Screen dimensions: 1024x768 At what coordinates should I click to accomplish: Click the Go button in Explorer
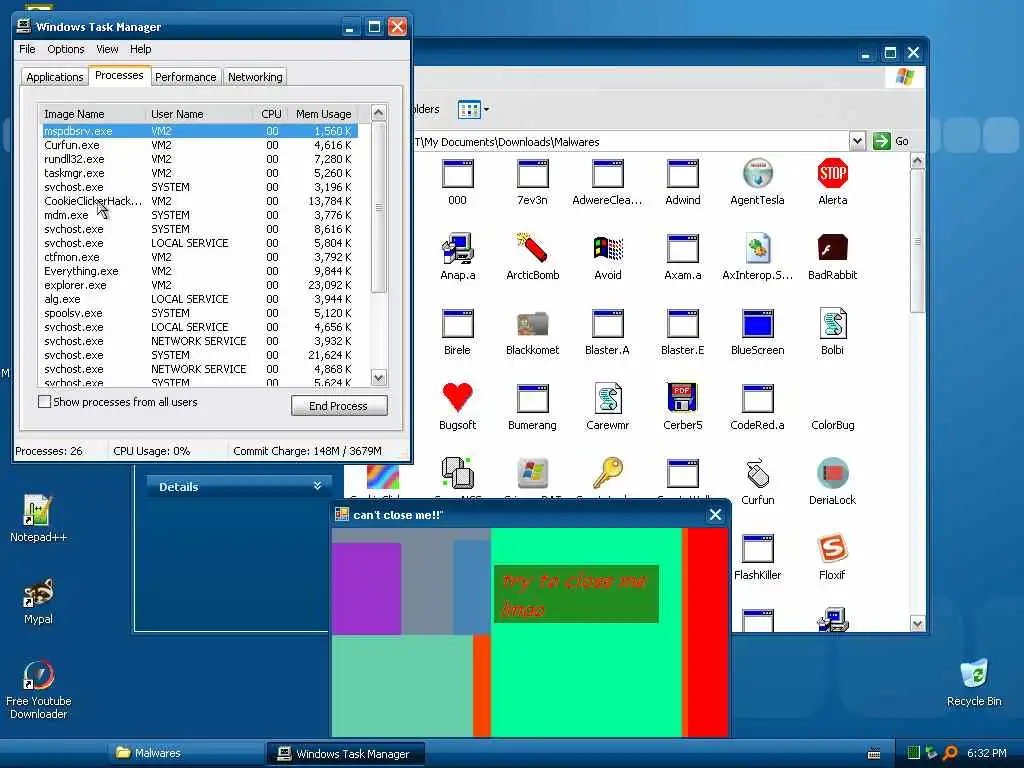890,141
